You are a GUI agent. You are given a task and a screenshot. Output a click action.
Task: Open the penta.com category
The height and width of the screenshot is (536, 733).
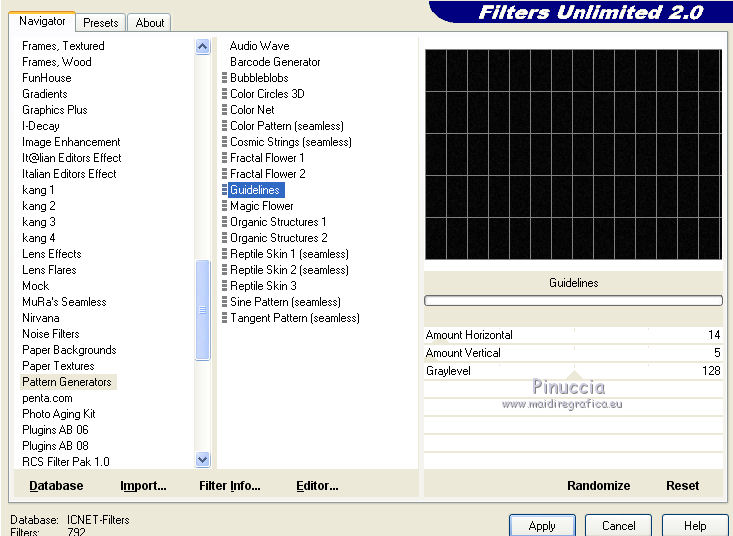coord(47,398)
